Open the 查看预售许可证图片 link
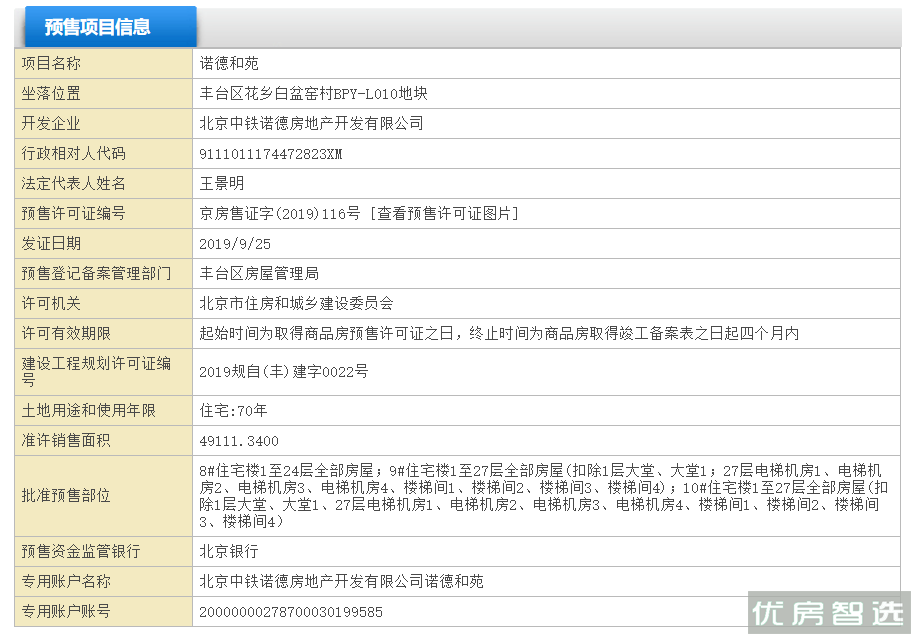The height and width of the screenshot is (634, 911). [x=444, y=213]
